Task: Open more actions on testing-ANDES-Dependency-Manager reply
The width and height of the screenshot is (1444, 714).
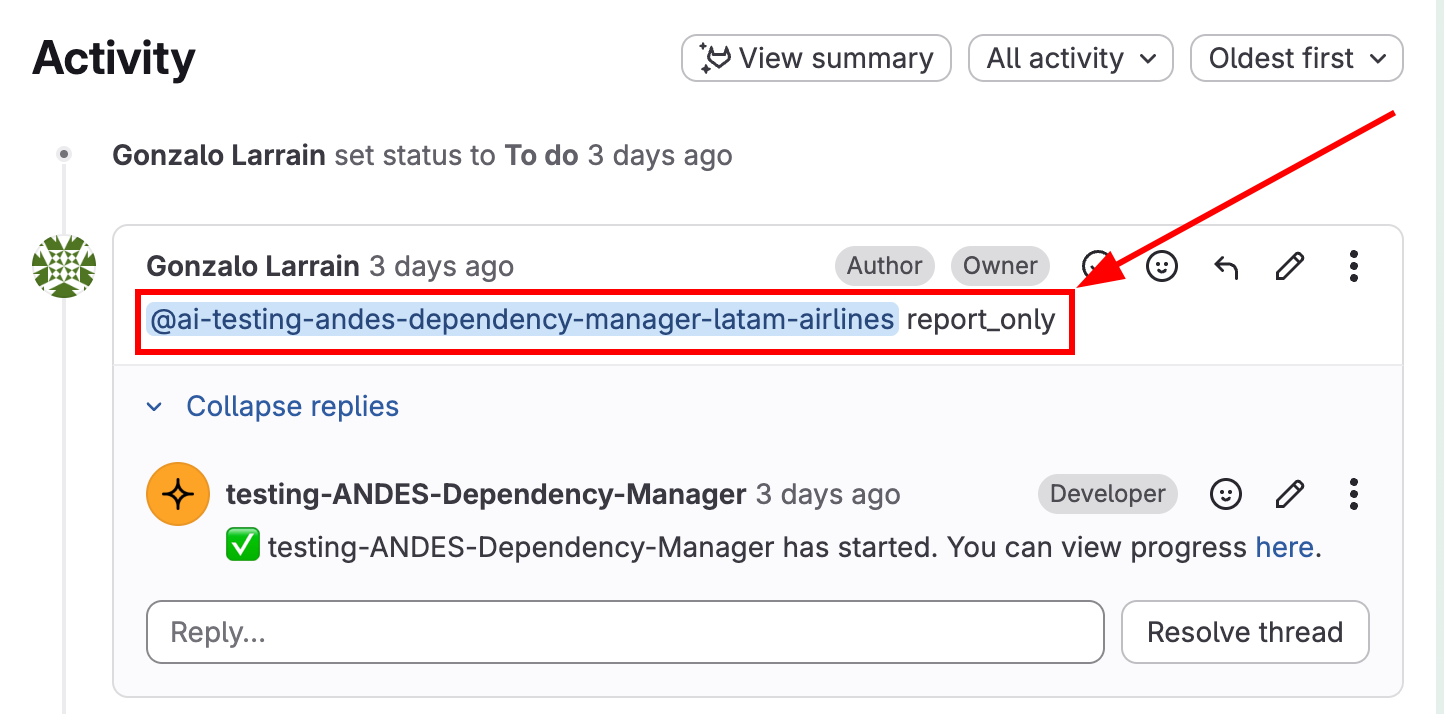Action: click(x=1353, y=494)
